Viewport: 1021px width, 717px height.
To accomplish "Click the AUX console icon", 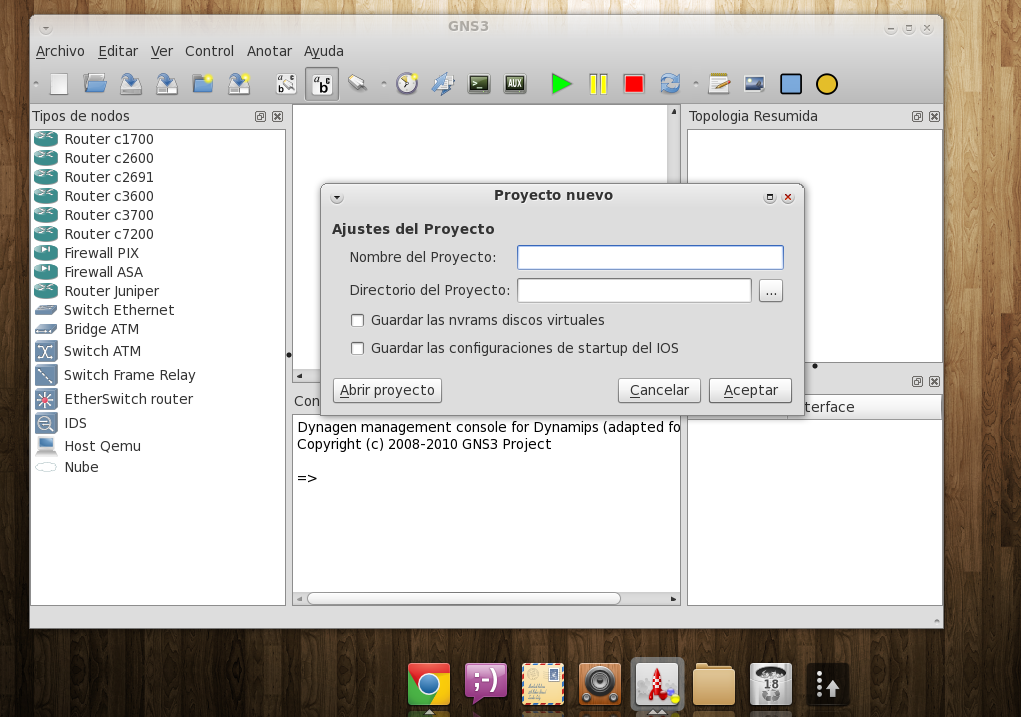I will pos(515,84).
